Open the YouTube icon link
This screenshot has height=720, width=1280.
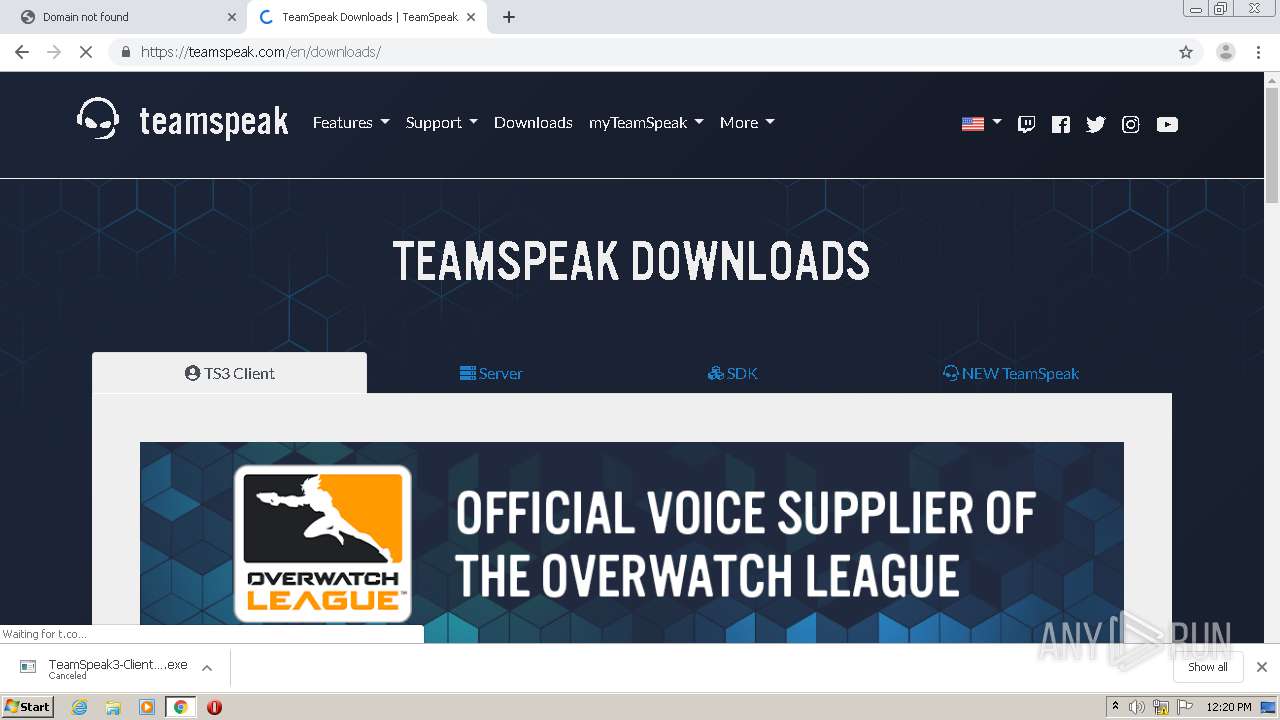point(1167,124)
